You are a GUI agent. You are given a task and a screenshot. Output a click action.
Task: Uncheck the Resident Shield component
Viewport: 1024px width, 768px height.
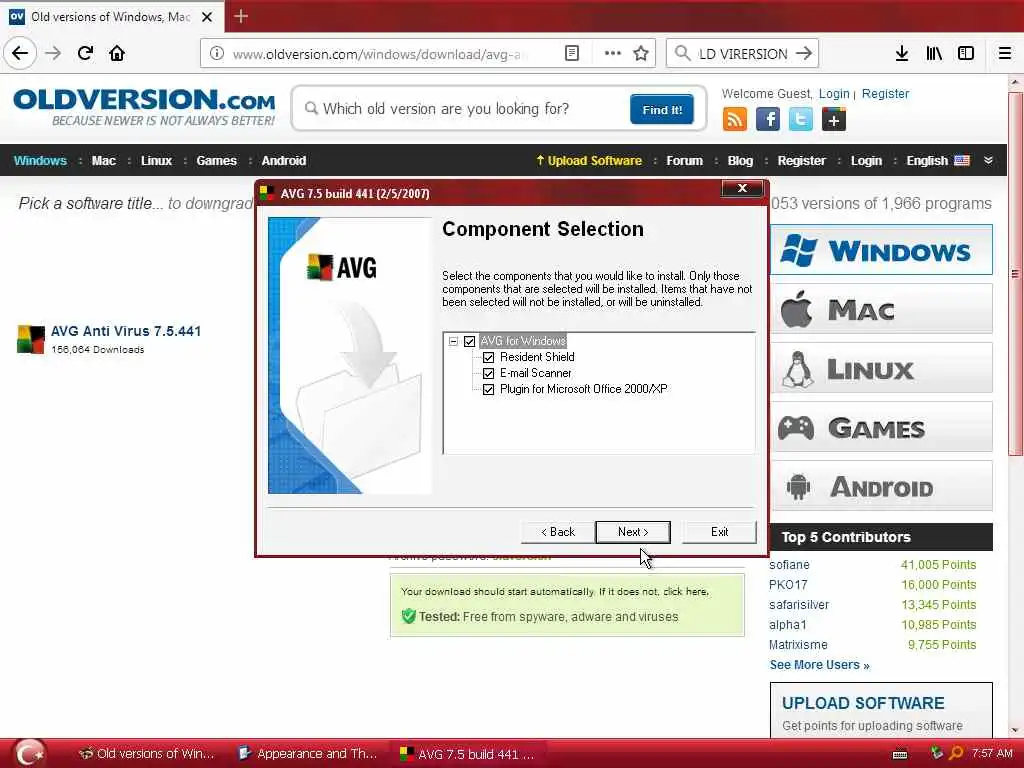click(488, 357)
